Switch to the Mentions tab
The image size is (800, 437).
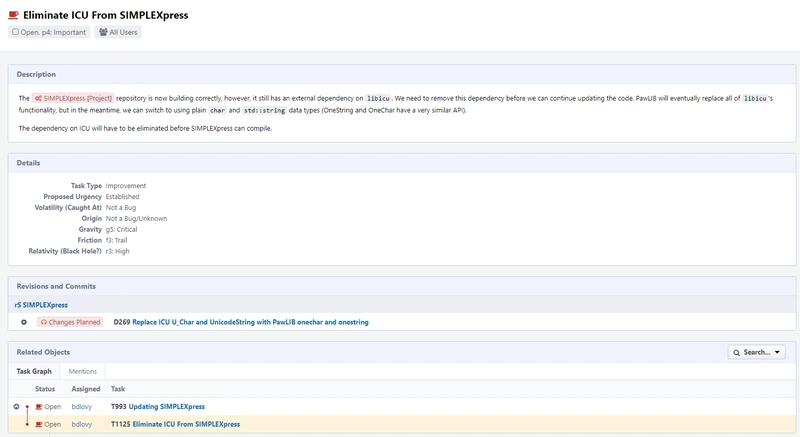point(82,371)
